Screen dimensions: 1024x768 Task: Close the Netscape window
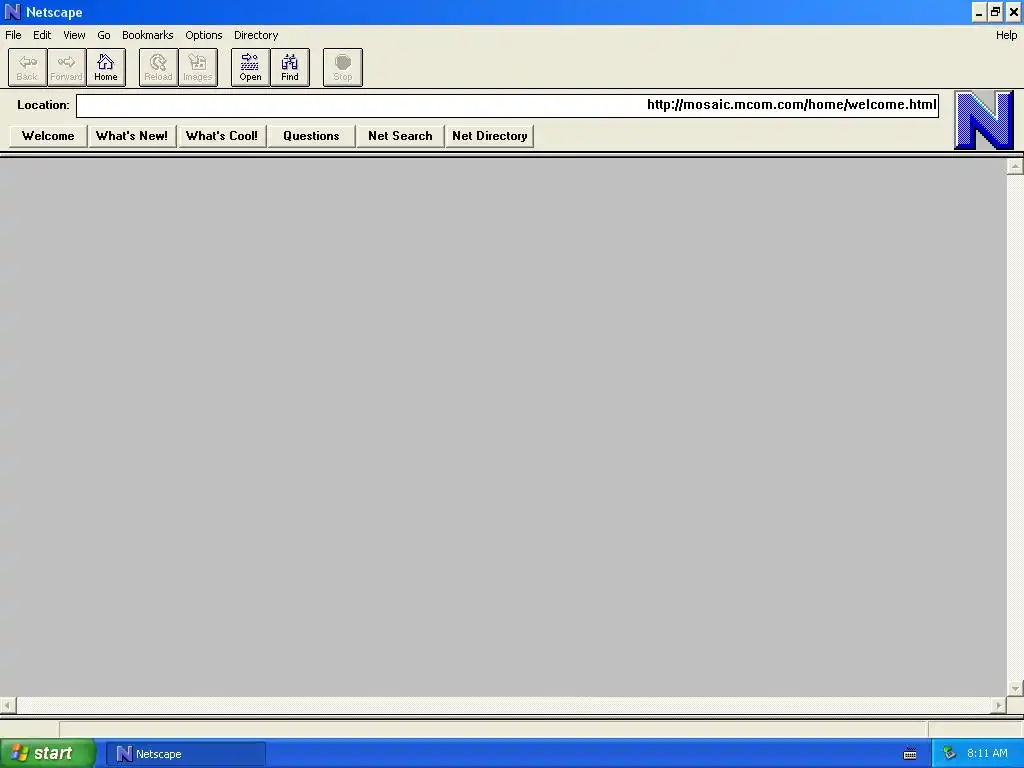tap(1014, 12)
